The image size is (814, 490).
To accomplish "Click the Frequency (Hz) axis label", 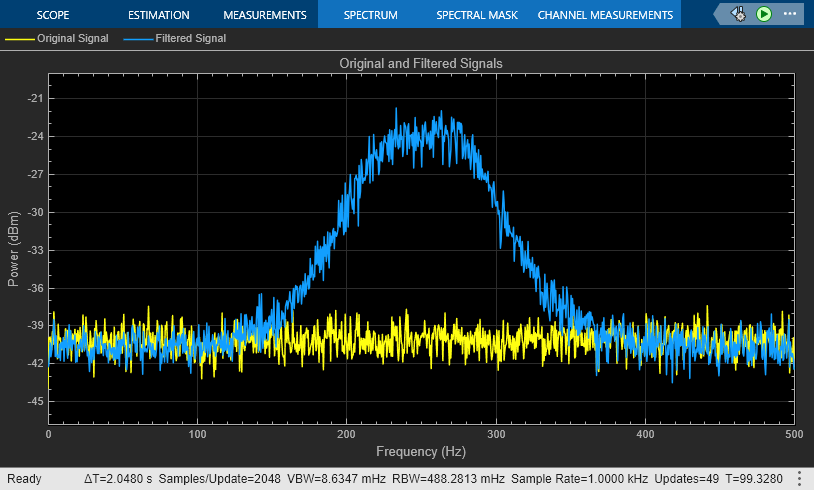I will 421,450.
